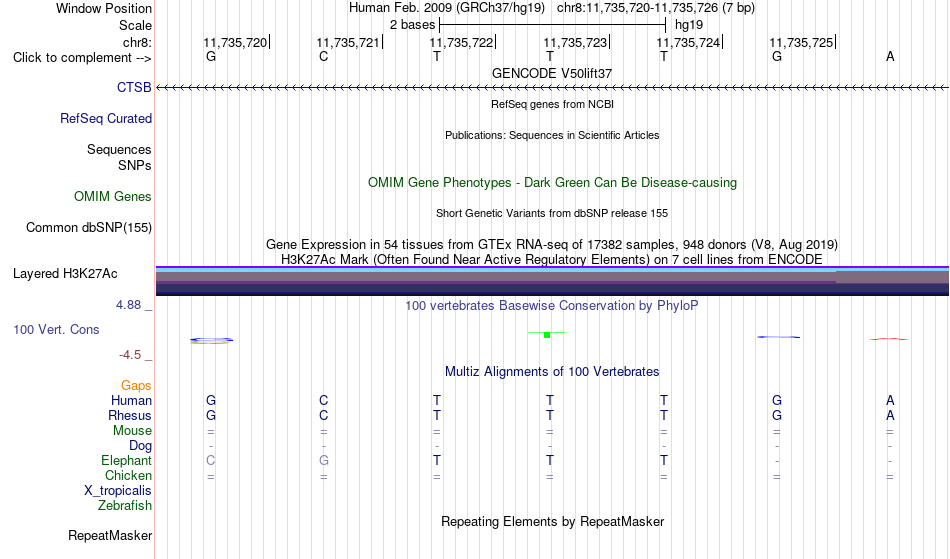Click the layered H3K27Ac signal band

[552, 281]
